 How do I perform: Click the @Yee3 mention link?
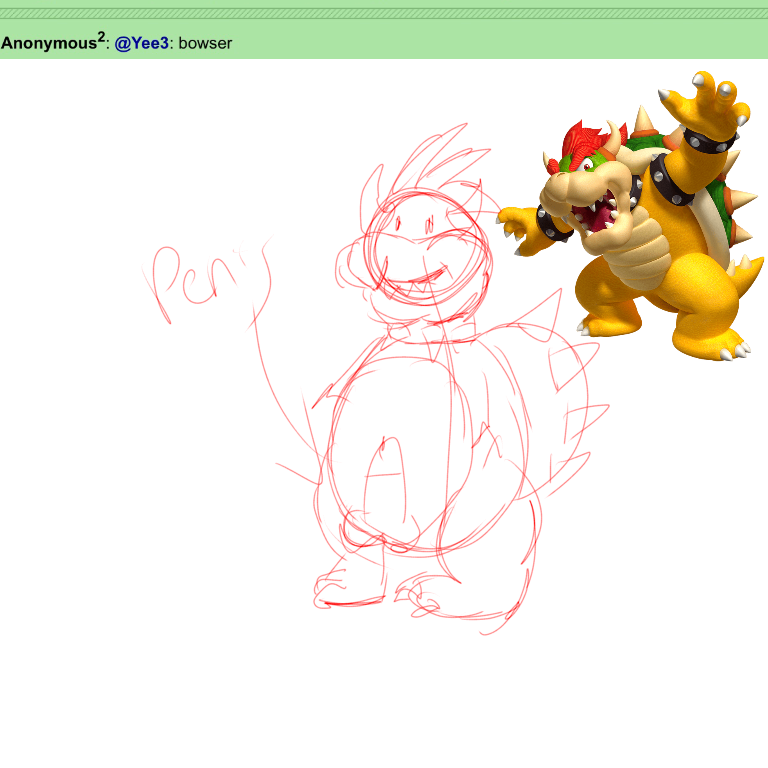click(x=141, y=44)
